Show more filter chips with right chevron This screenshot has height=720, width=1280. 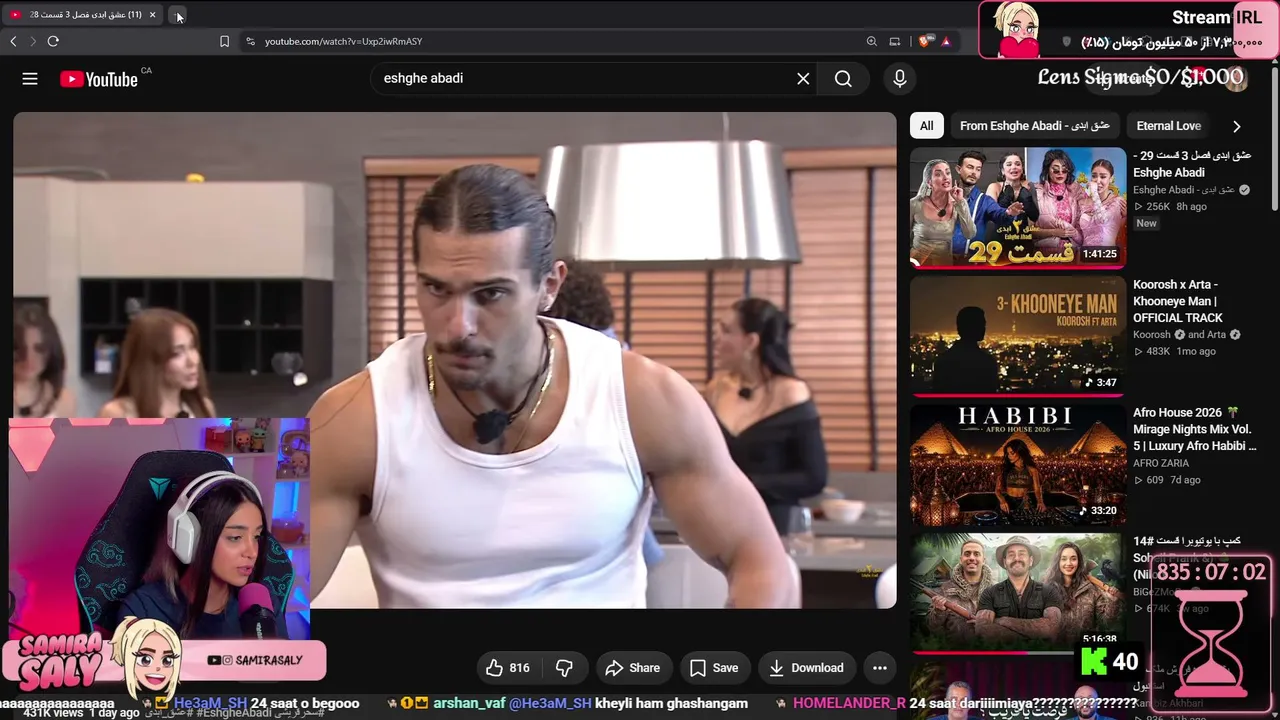(1237, 126)
